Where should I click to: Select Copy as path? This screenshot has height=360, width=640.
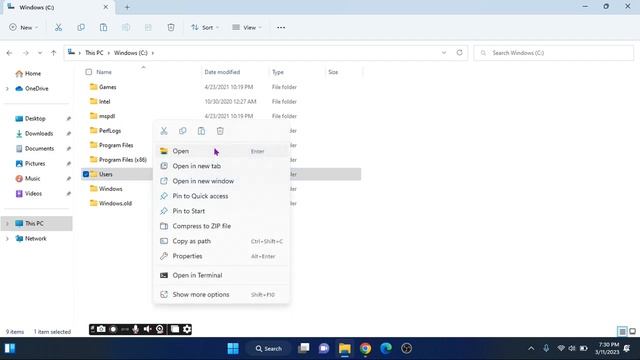(221, 241)
